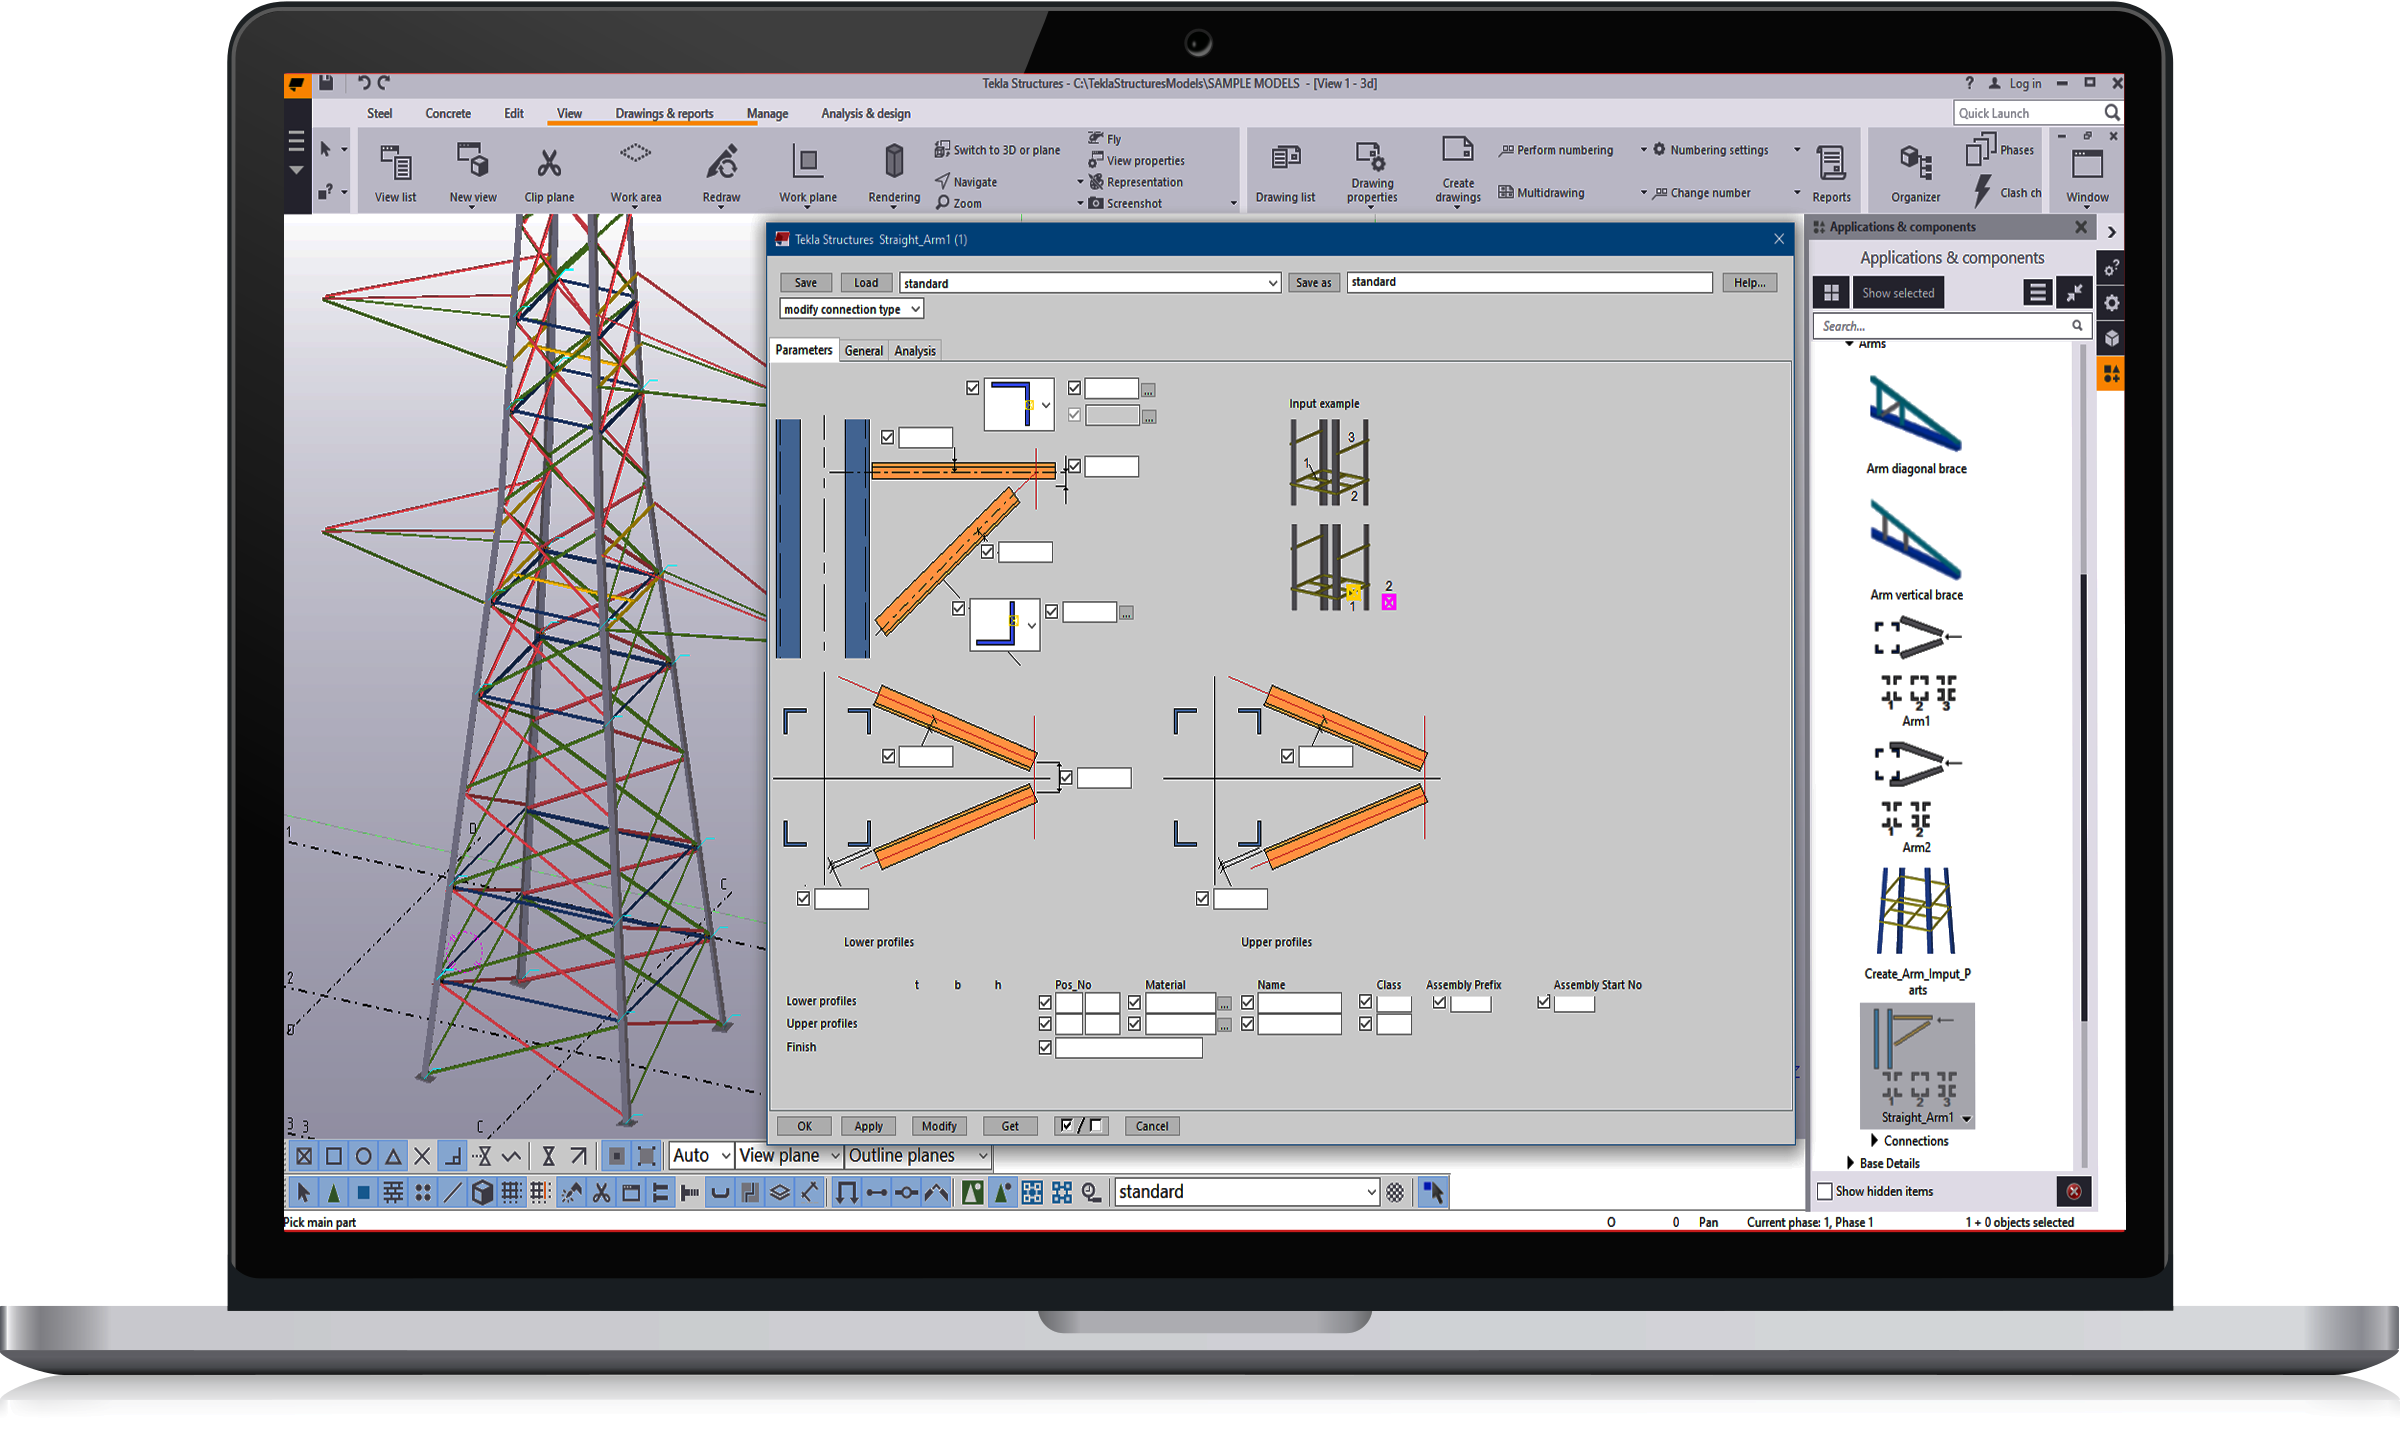Click the Screenshot tool

pos(1124,203)
